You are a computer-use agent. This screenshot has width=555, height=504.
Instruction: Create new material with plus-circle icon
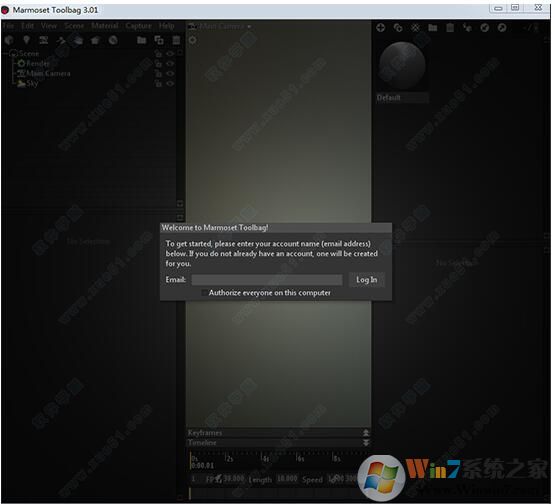pyautogui.click(x=381, y=28)
